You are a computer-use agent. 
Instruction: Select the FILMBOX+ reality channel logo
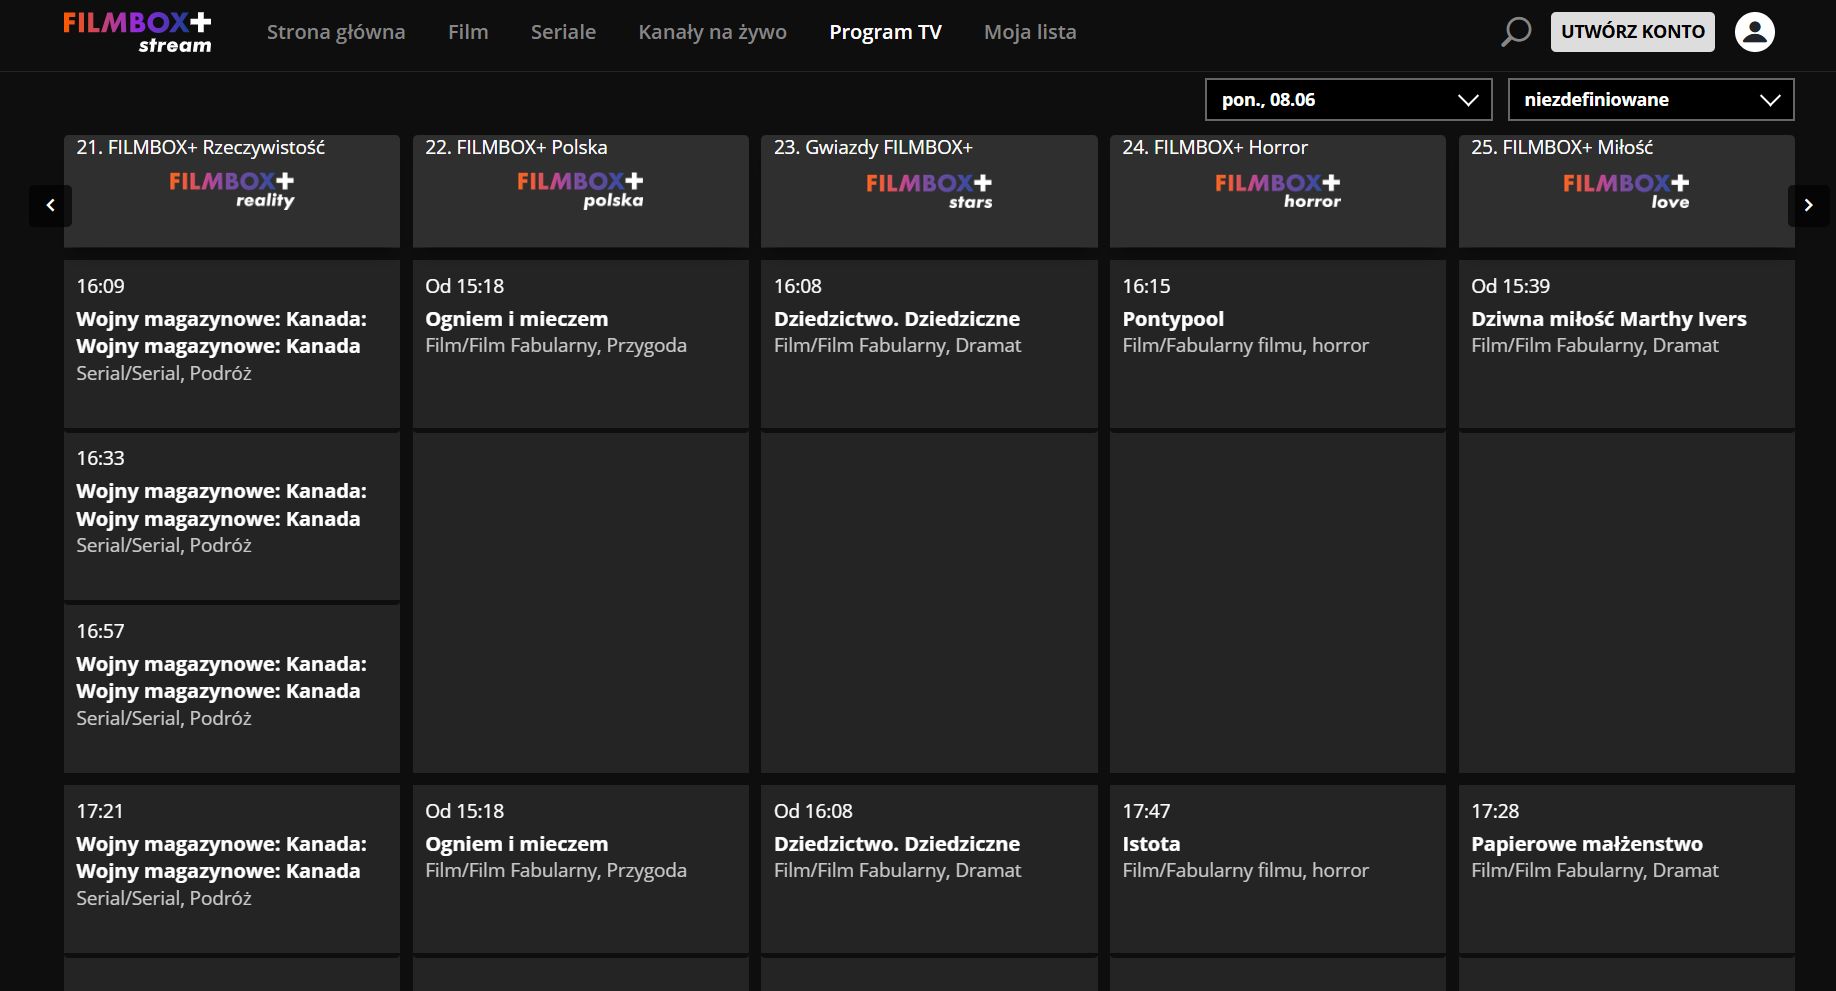[x=232, y=189]
